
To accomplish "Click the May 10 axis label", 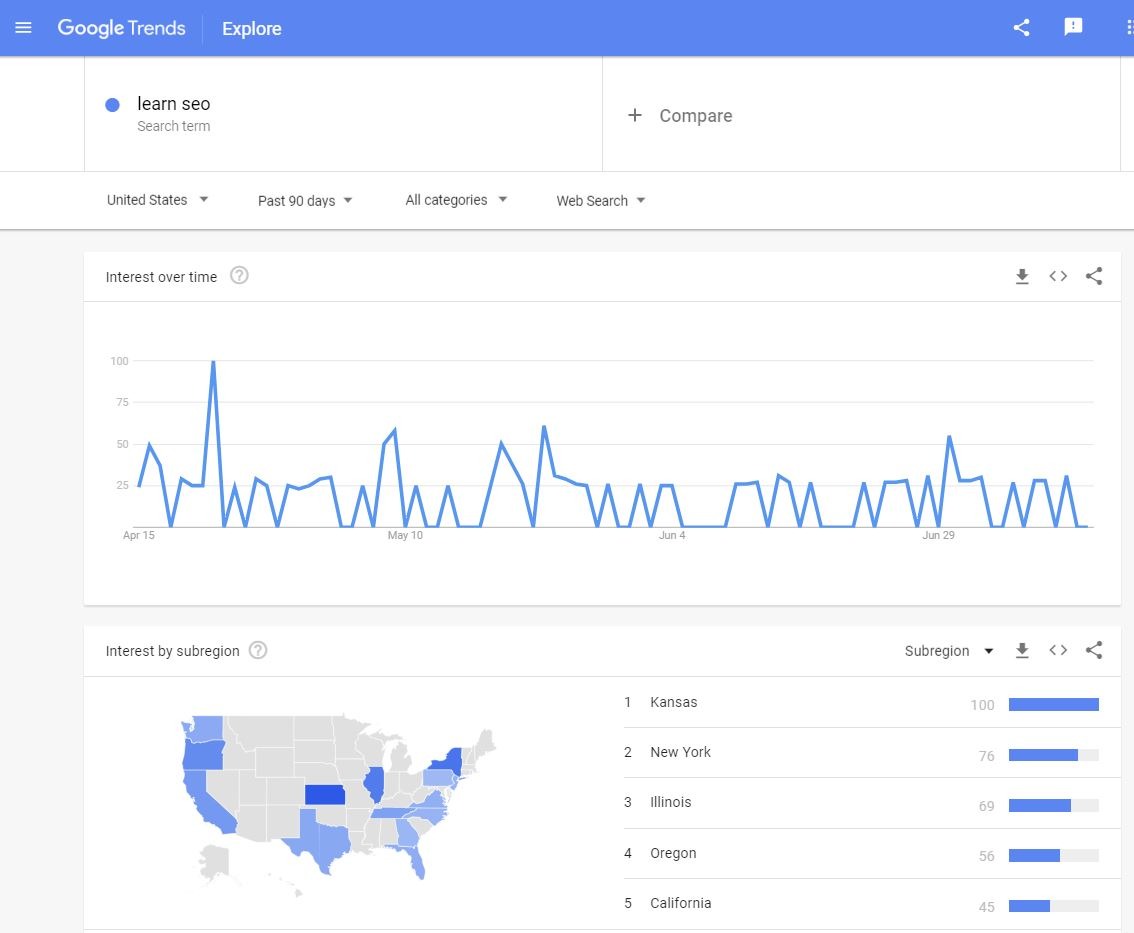I will [x=405, y=535].
